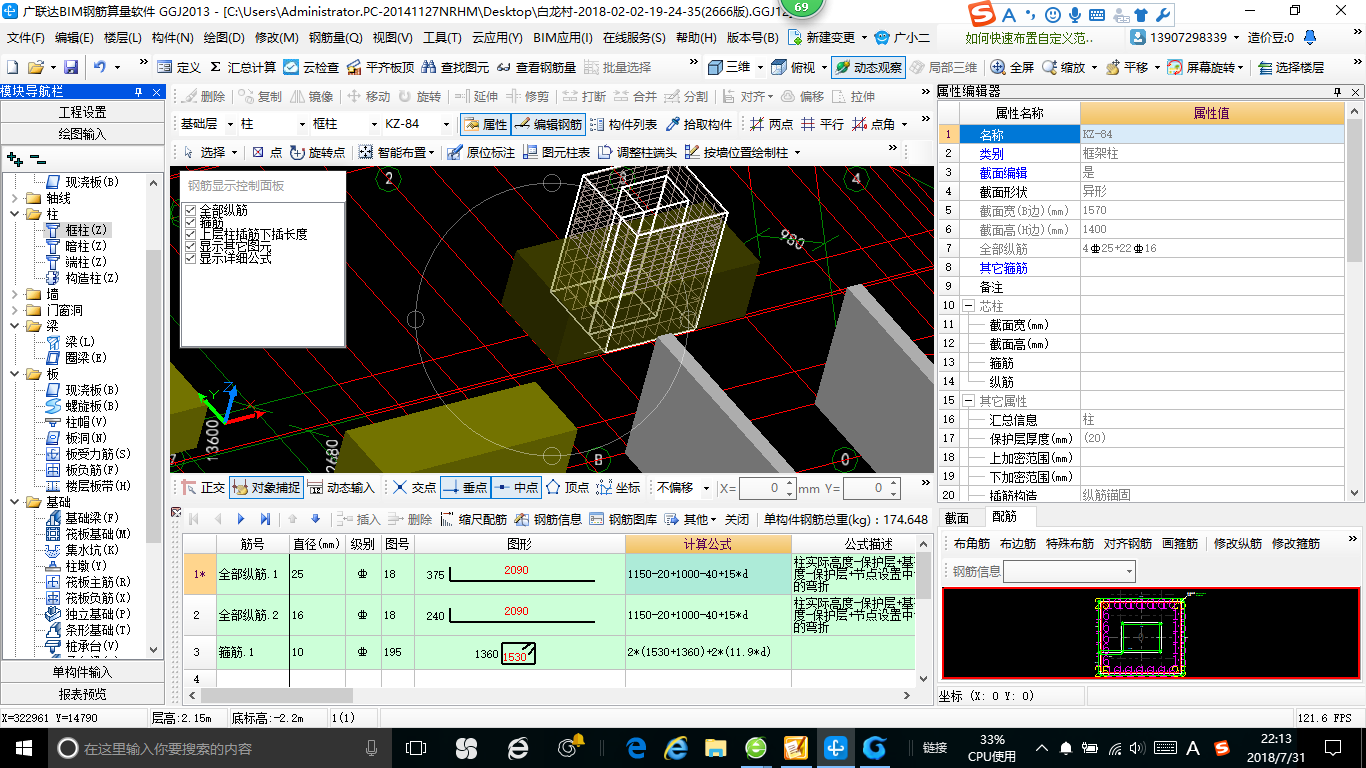Click Windows Start button

tap(22, 747)
